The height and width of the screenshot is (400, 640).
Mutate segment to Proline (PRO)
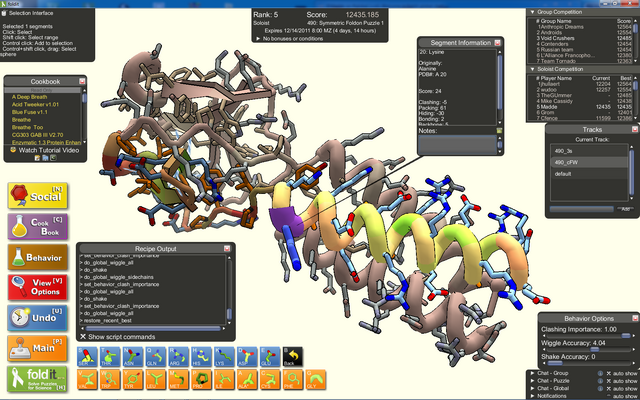click(201, 379)
